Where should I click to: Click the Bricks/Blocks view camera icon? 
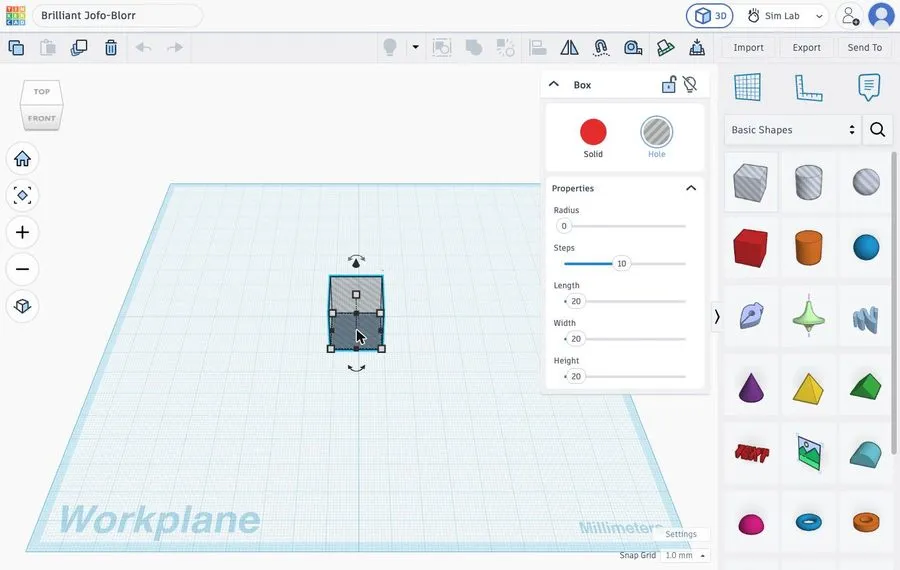633,48
